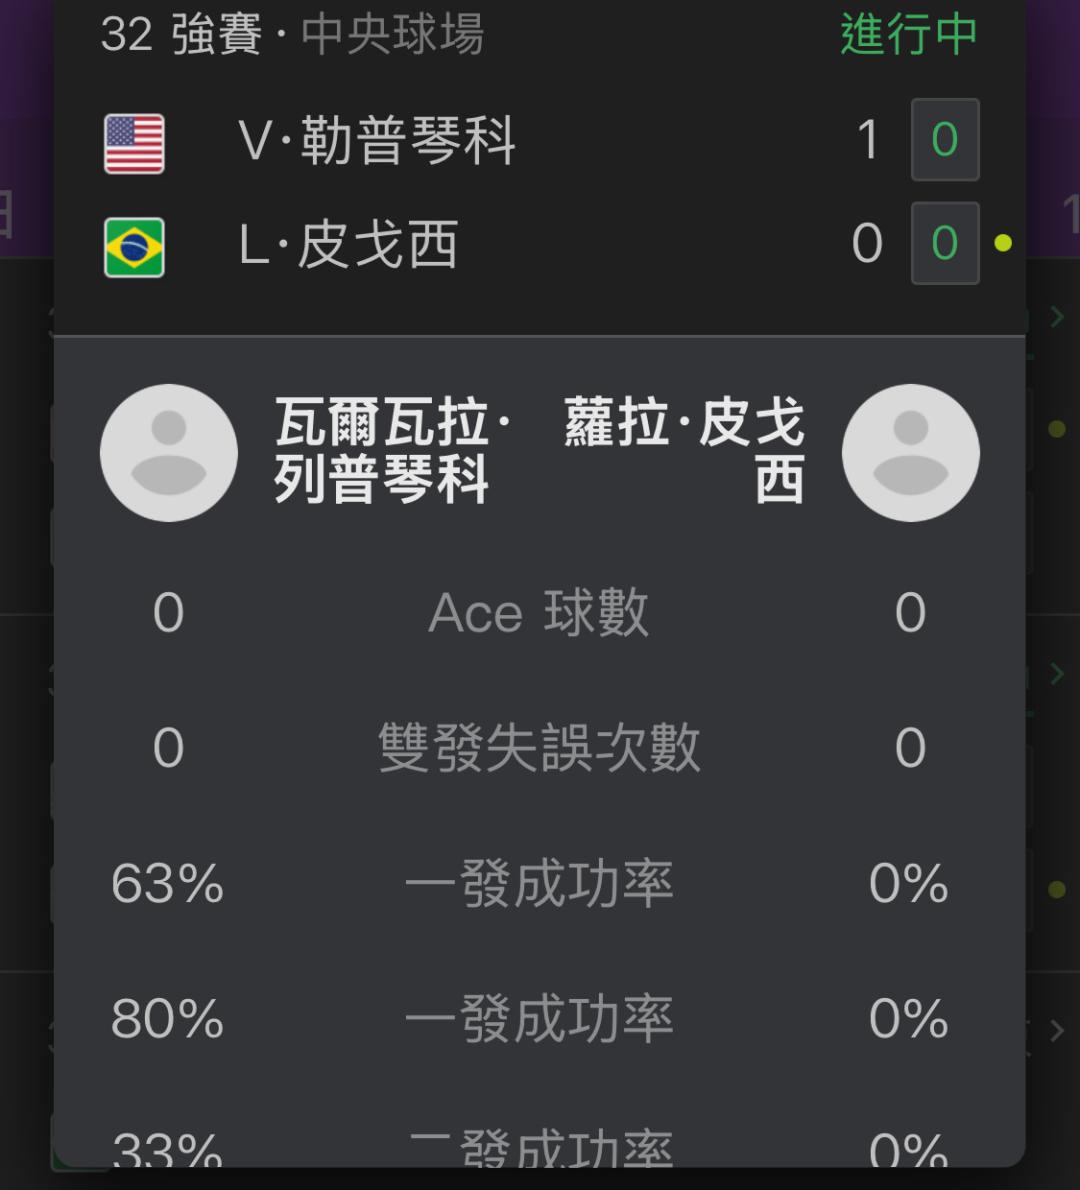Screen dimensions: 1080x1190
Task: Tap the serving indicator dot next to 皮戈西's score
Action: tap(1003, 243)
